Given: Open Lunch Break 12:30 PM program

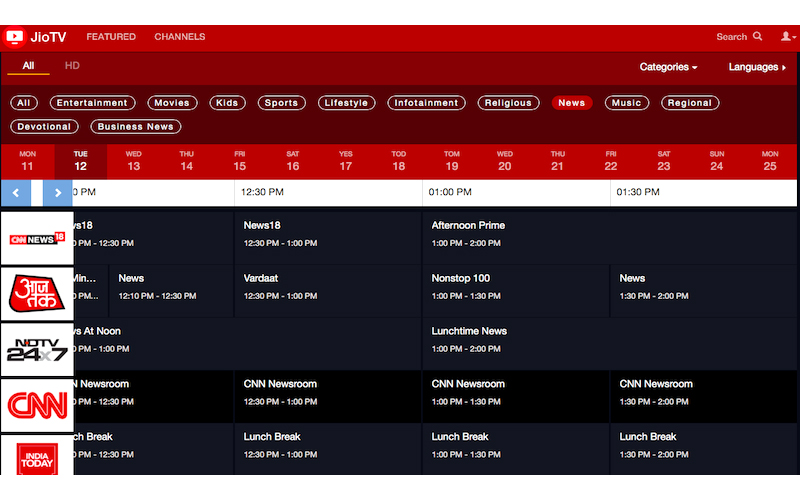Looking at the screenshot, I should point(328,449).
